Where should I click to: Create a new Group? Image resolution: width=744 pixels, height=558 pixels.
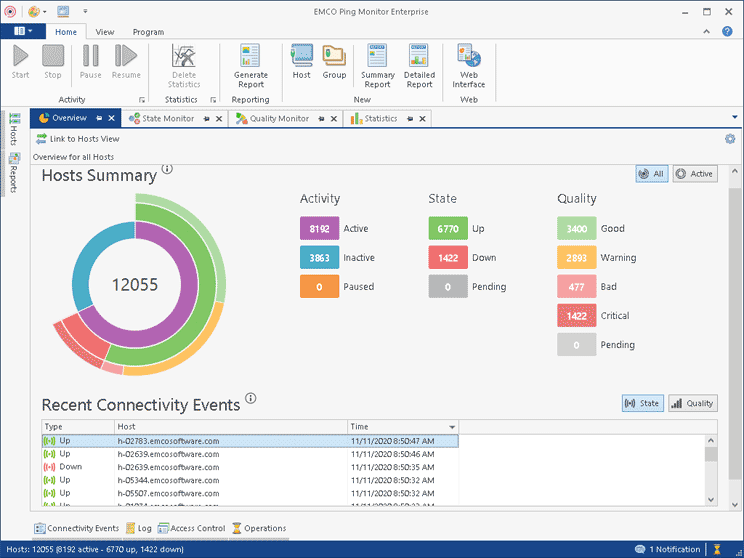click(x=334, y=62)
